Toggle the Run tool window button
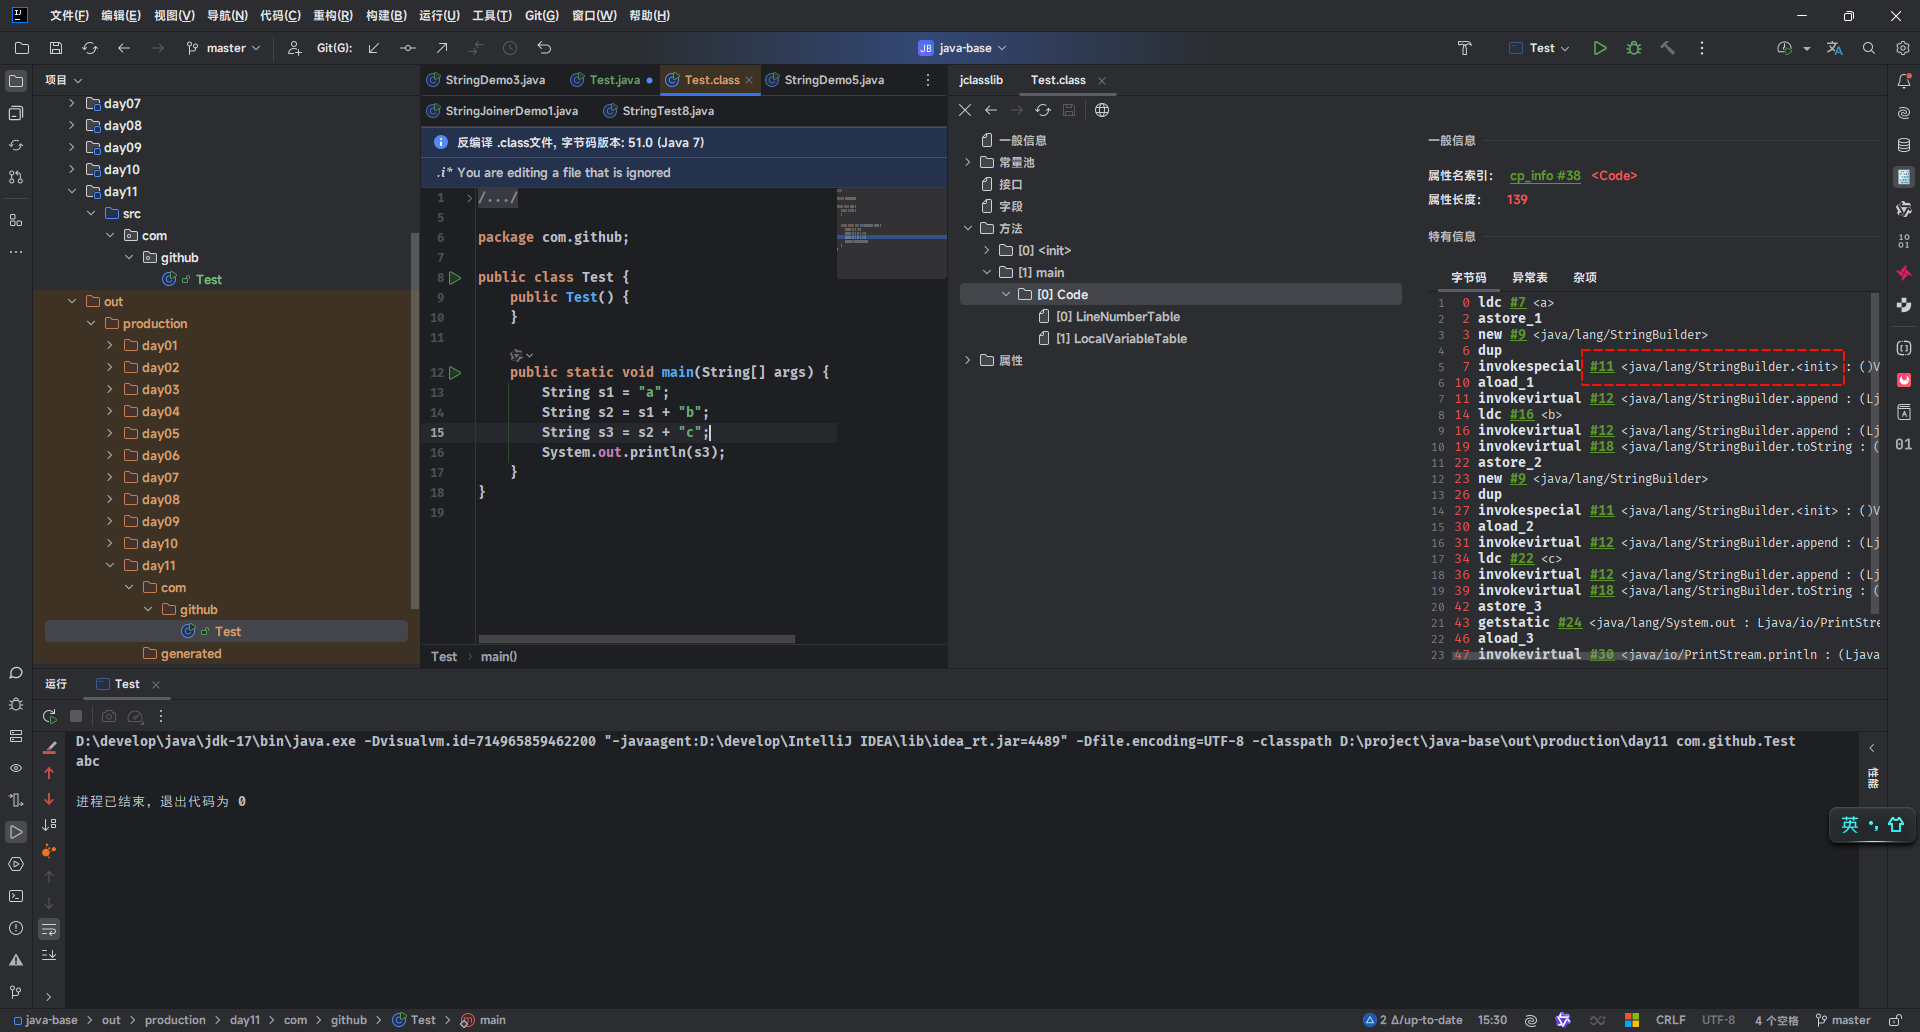The width and height of the screenshot is (1920, 1032). [x=16, y=832]
